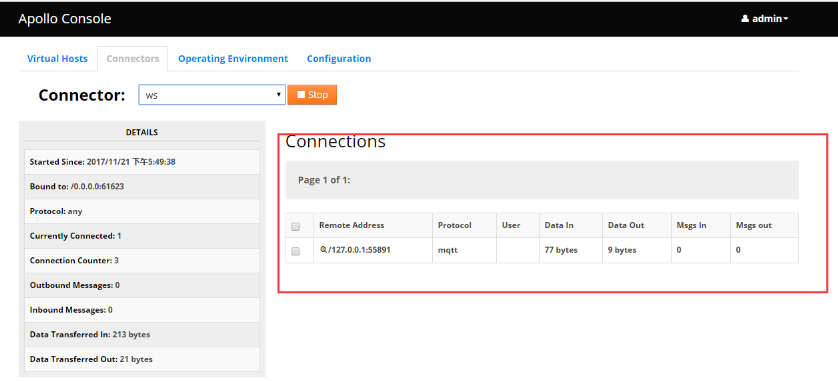Select the Currently Connected: 1 row

(142, 236)
